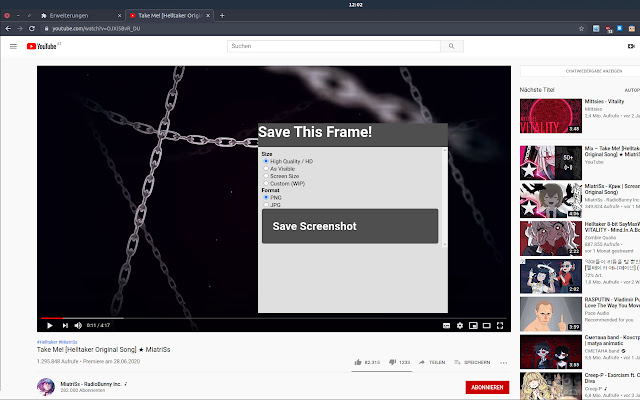Save the video via SPEICHERN
Image resolution: width=640 pixels, height=400 pixels.
[472, 362]
